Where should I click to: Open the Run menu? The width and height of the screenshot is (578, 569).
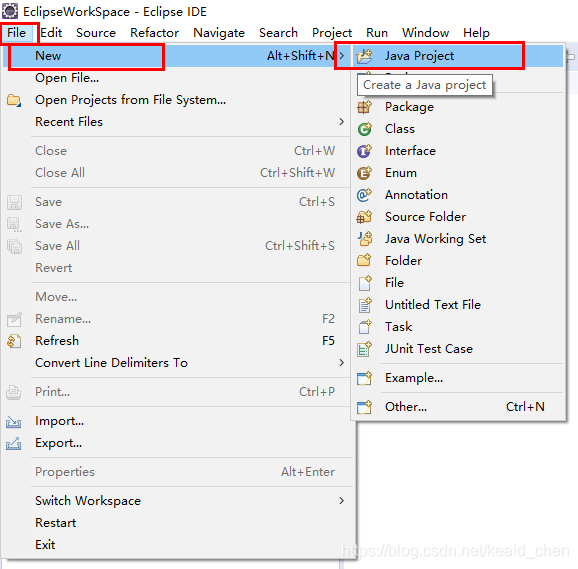pyautogui.click(x=377, y=33)
